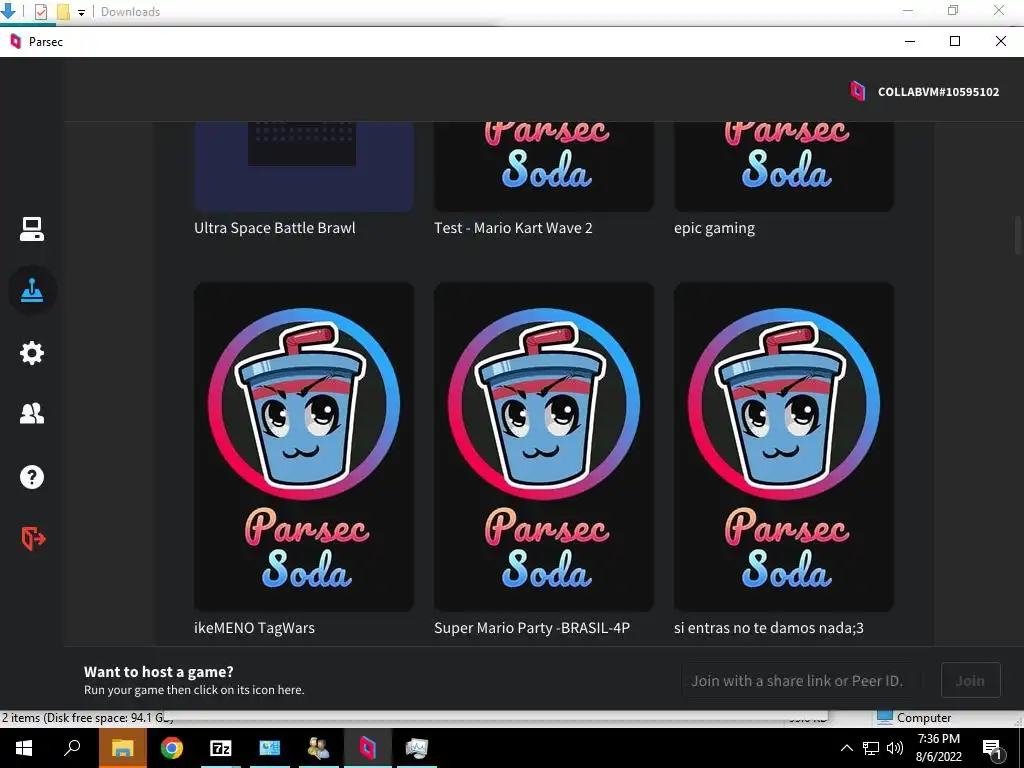Click the new folder icon in Downloads title bar

tap(63, 11)
